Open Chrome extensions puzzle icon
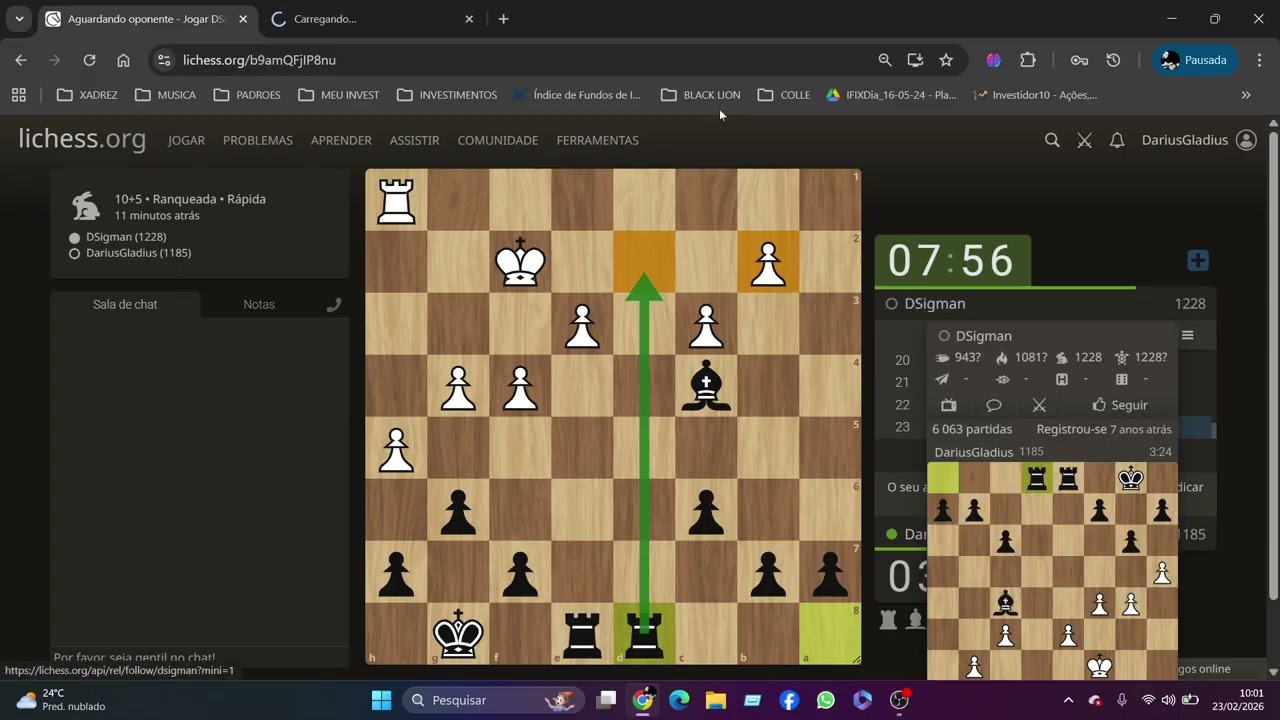Viewport: 1280px width, 720px height. click(1028, 60)
